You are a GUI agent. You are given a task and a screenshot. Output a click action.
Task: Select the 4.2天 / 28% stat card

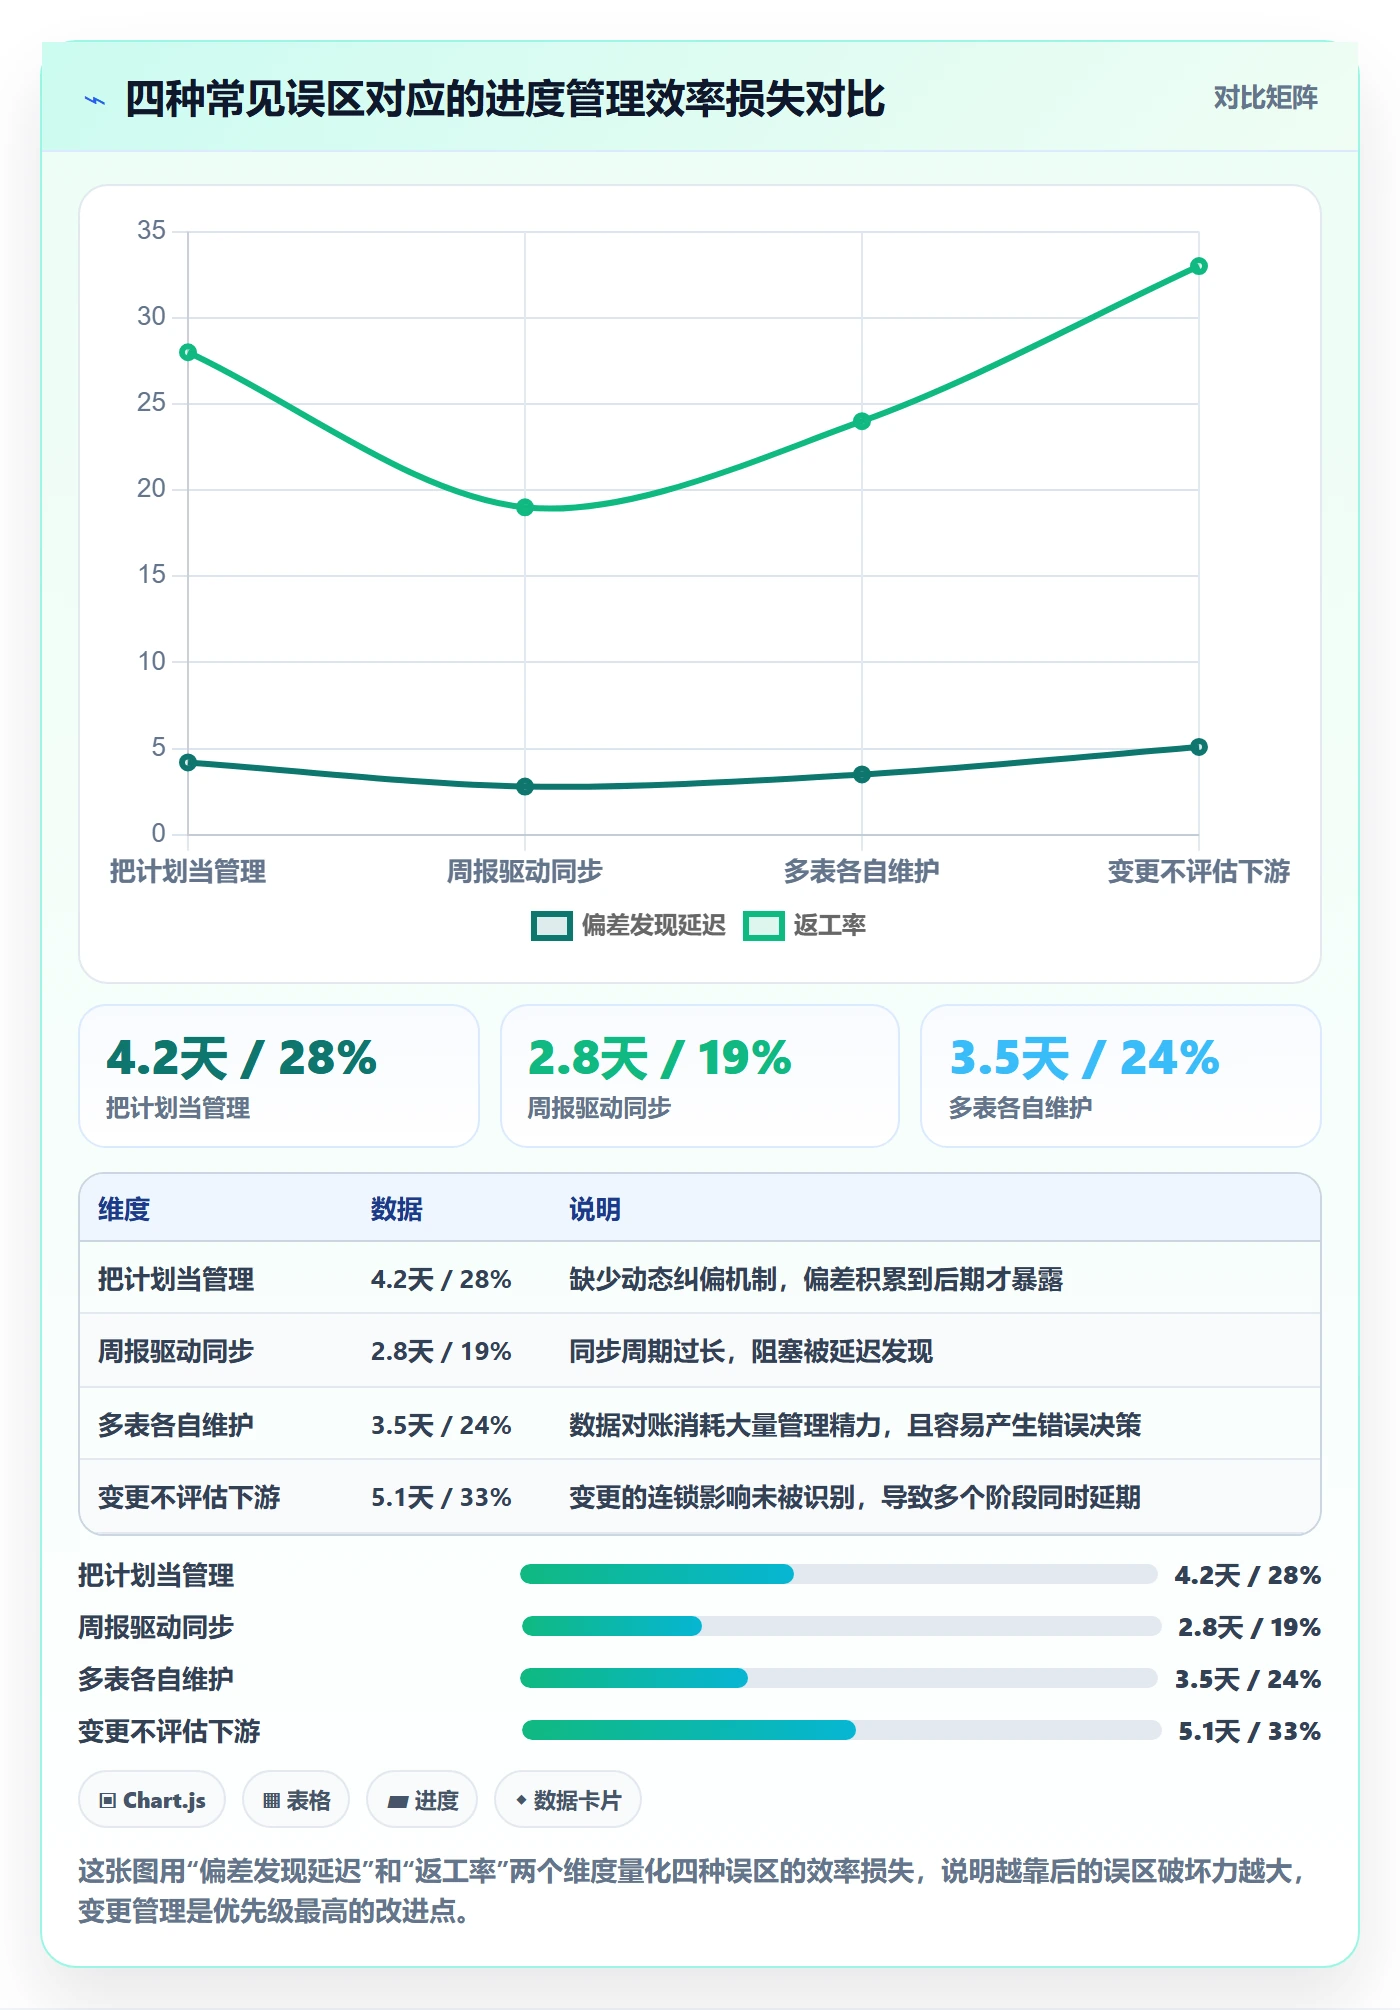tap(279, 1076)
